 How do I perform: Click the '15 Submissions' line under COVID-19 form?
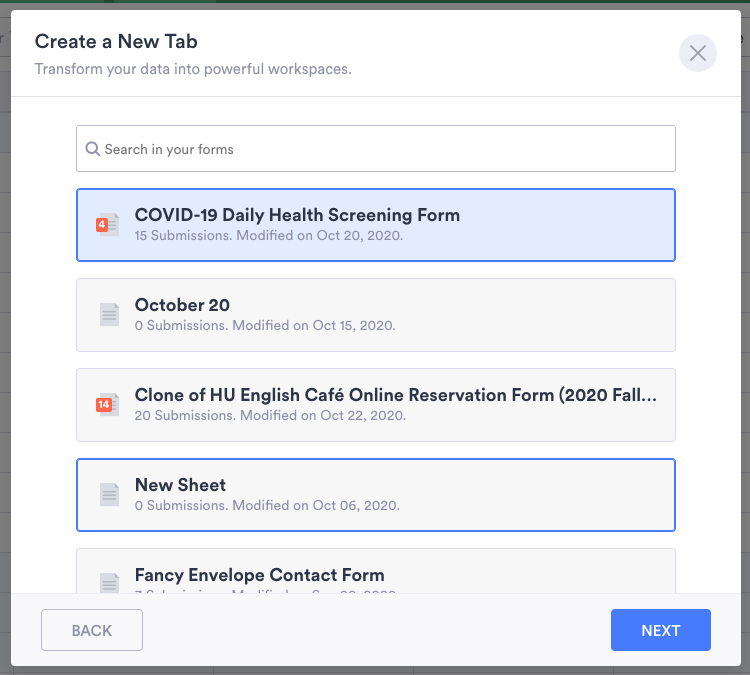[x=268, y=236]
